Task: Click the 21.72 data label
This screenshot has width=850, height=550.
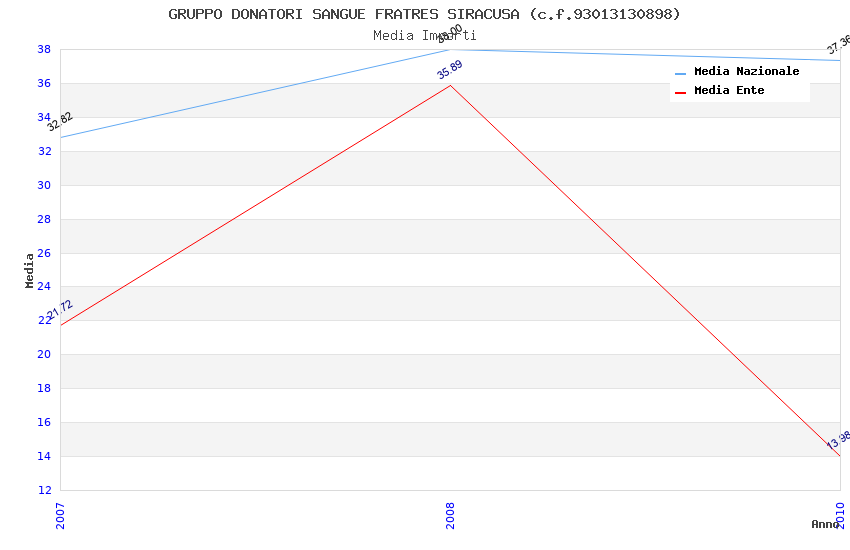Action: tap(60, 309)
